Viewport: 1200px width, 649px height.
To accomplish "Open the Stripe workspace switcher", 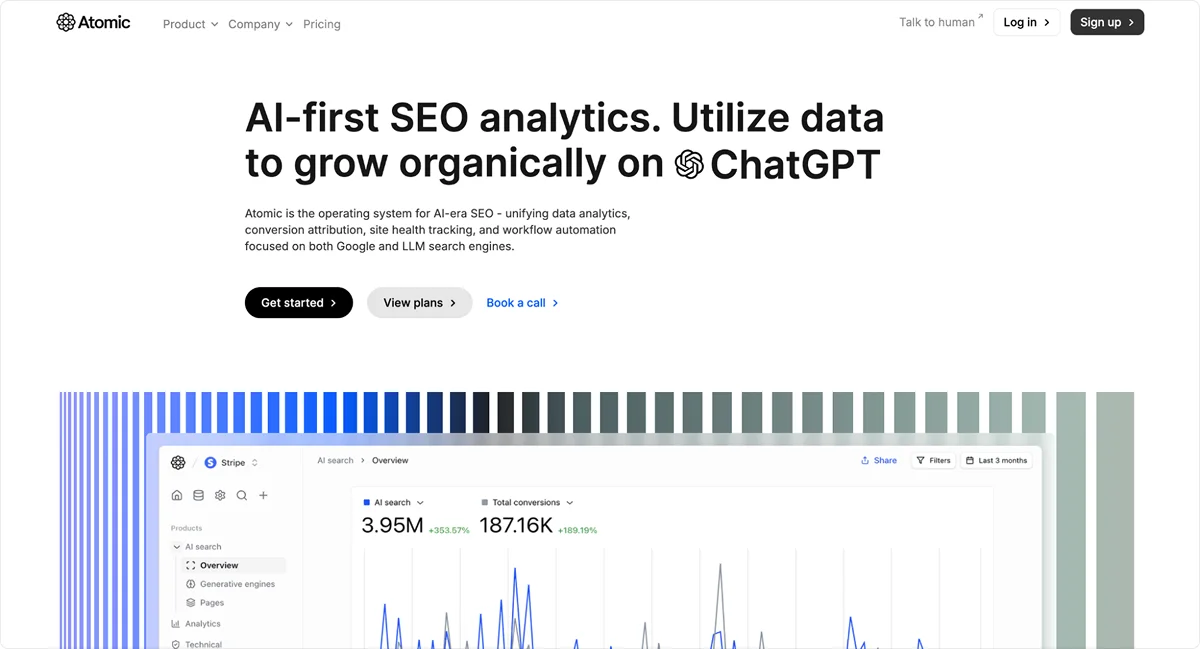I will 232,463.
